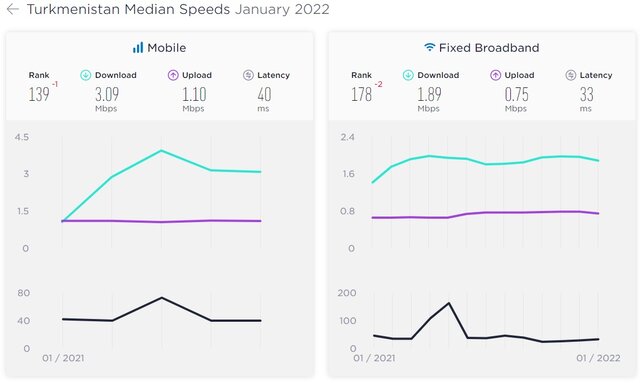This screenshot has width=640, height=383.
Task: Click the purple broadband upload line
Action: click(x=485, y=213)
